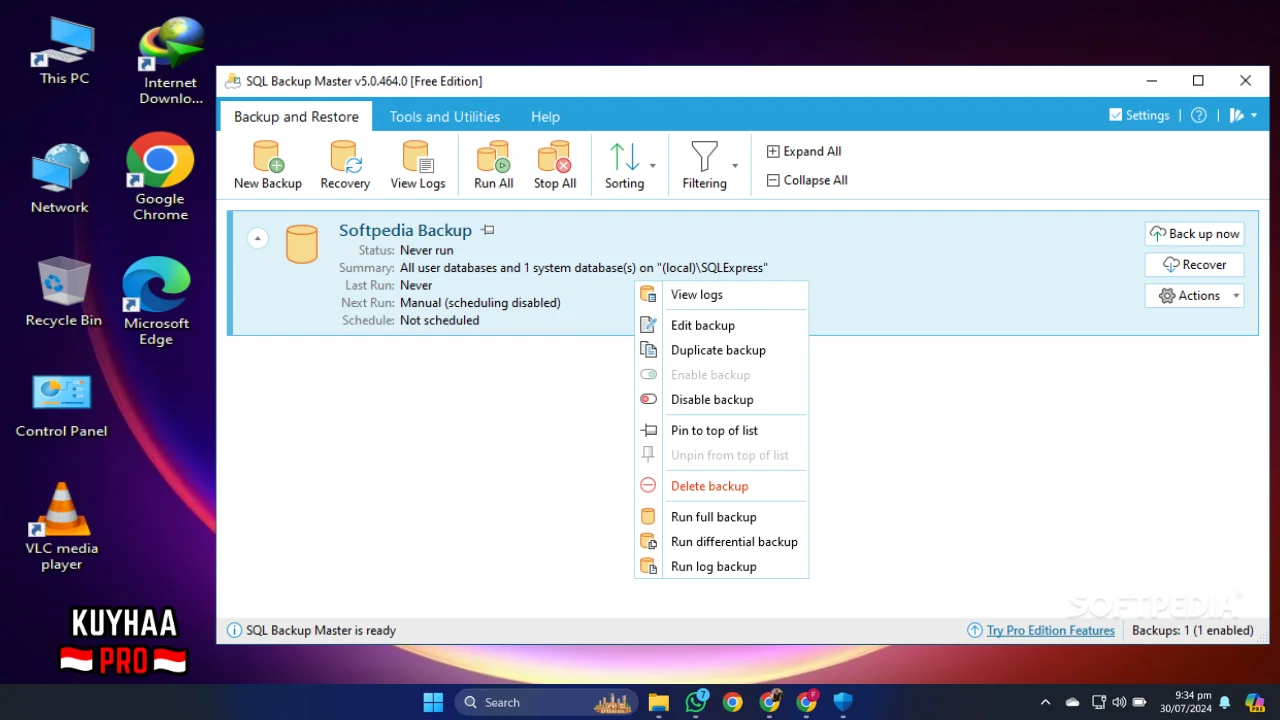
Task: Click the Recover button
Action: [x=1194, y=264]
